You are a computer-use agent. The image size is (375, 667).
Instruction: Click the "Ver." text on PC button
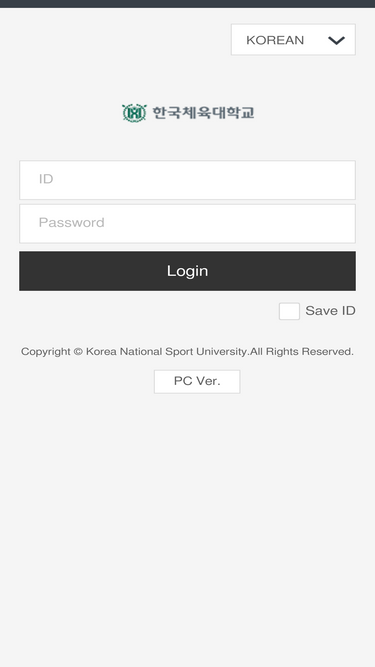point(208,381)
